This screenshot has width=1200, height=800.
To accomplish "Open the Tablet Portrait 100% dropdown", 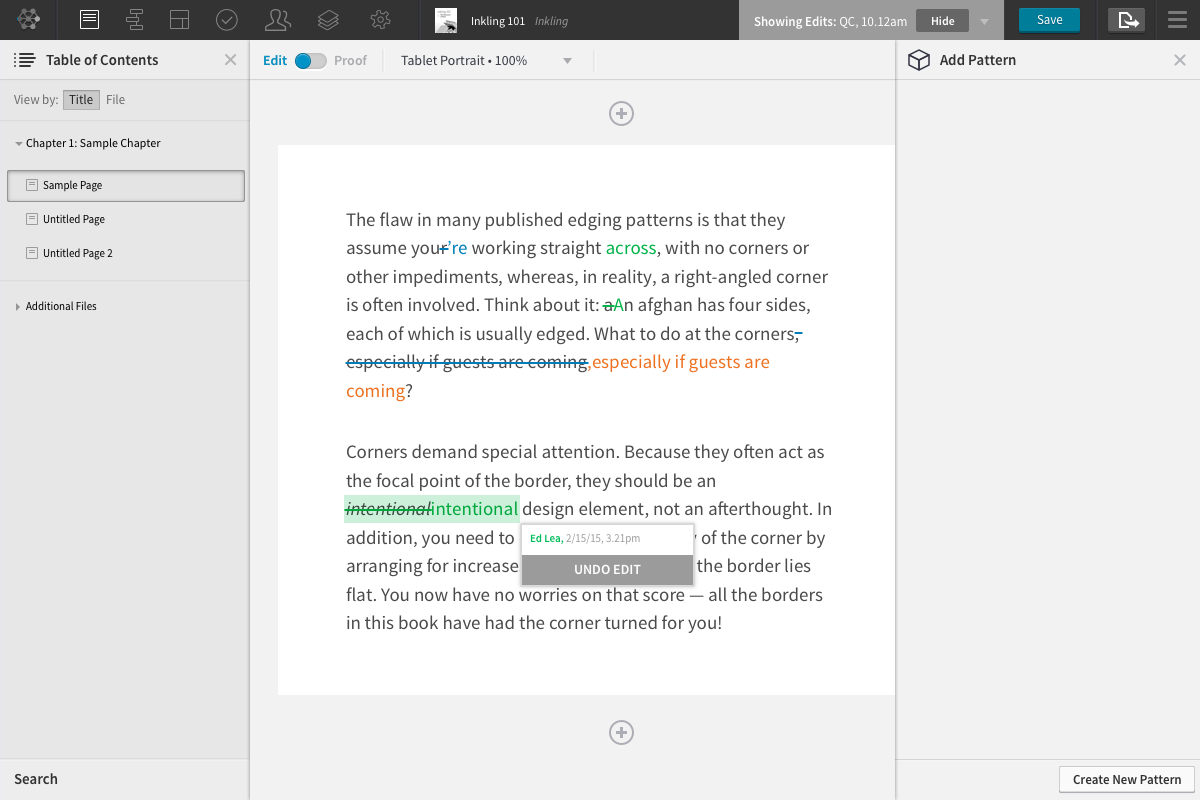I will click(x=486, y=60).
